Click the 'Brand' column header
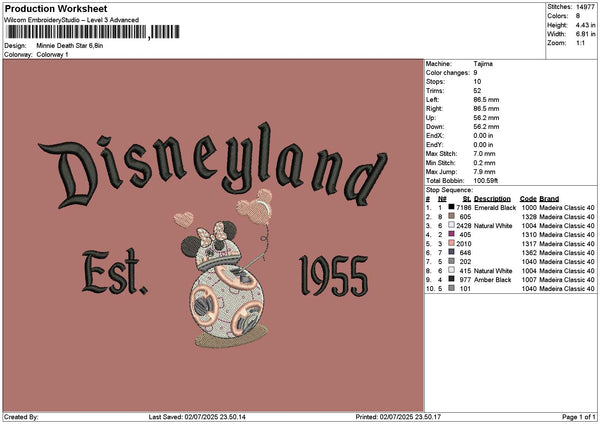This screenshot has height=424, width=600. click(549, 199)
